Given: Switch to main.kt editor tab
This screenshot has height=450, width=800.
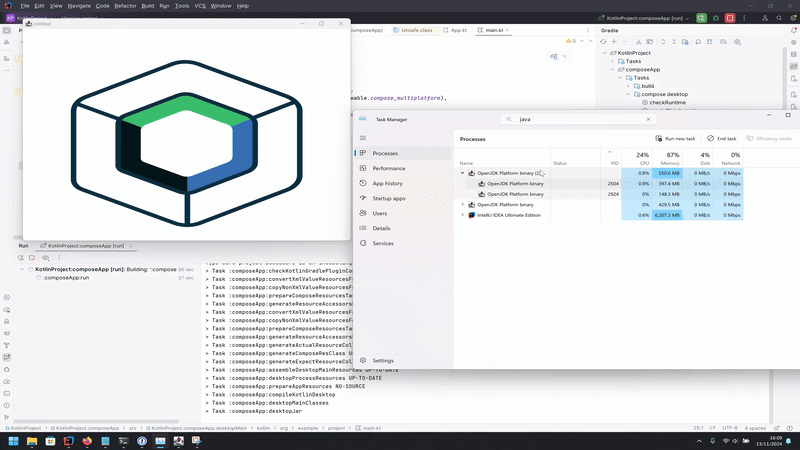Looking at the screenshot, I should pyautogui.click(x=493, y=30).
